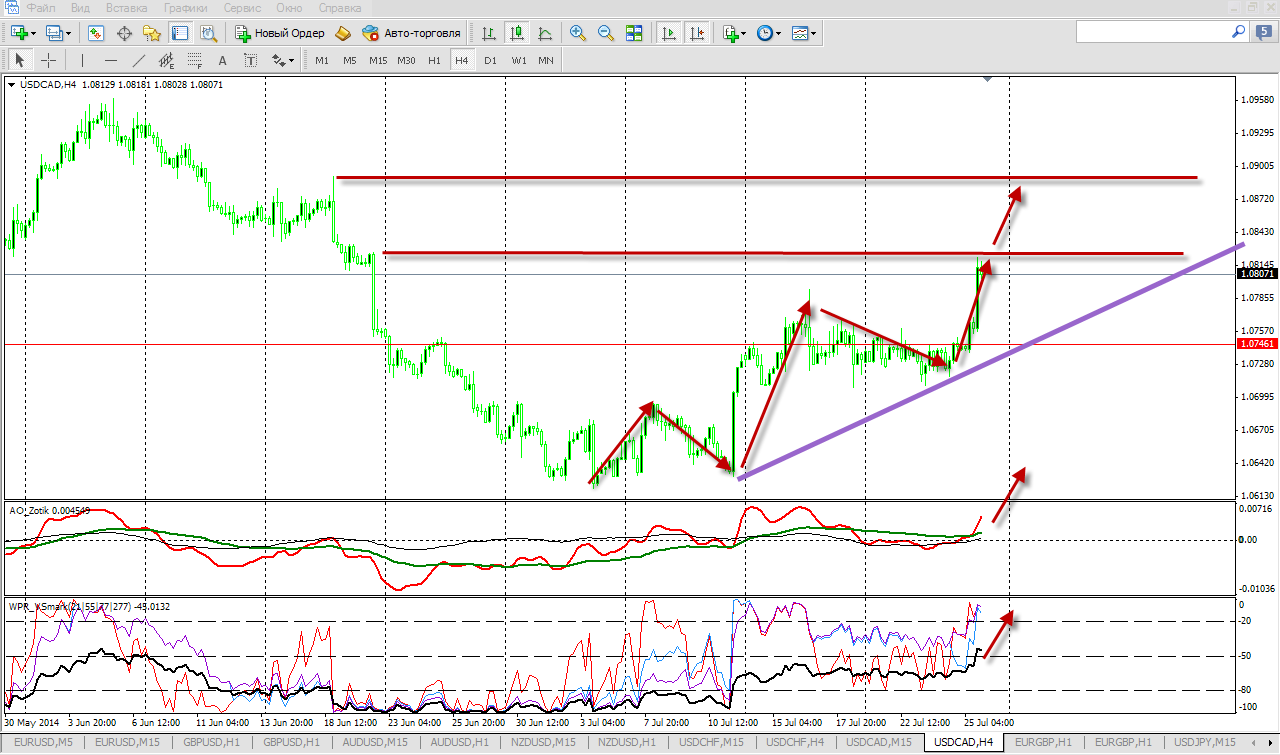
Task: Zoom out of the chart
Action: (605, 33)
